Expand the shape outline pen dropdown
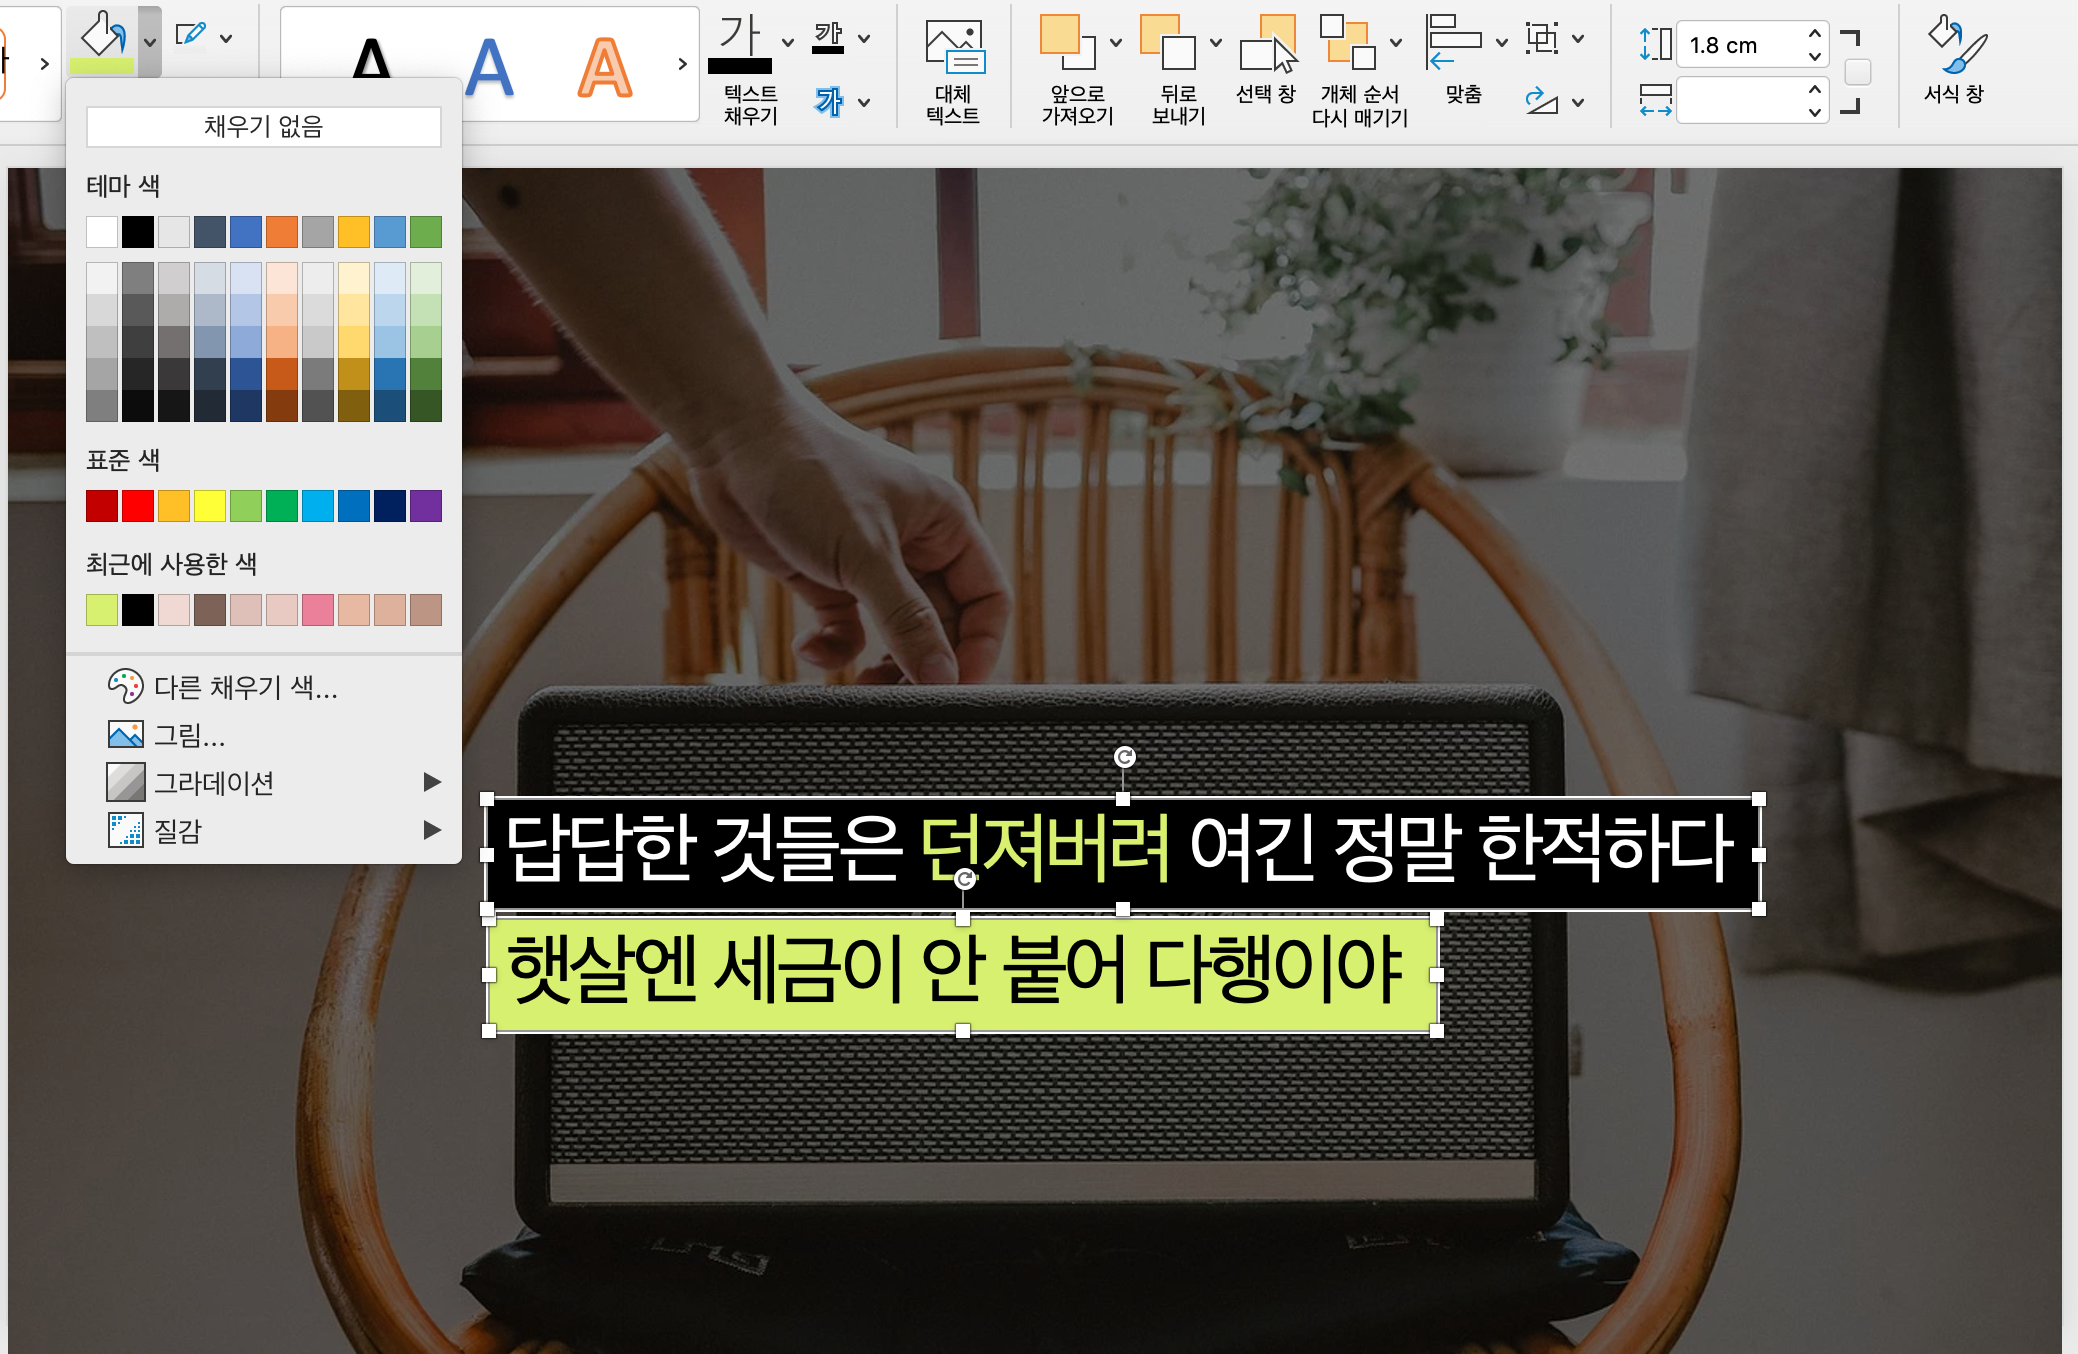The height and width of the screenshot is (1354, 2078). 227,38
